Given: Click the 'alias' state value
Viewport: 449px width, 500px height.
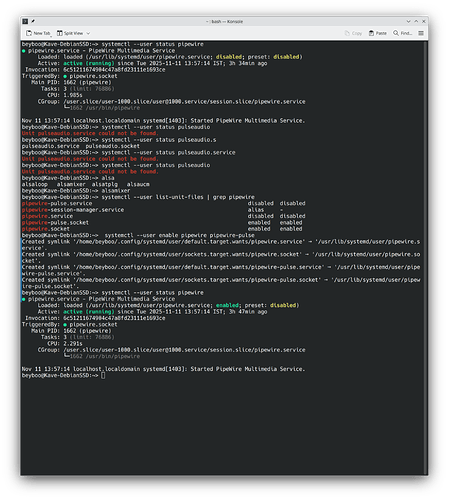Looking at the screenshot, I should [256, 210].
